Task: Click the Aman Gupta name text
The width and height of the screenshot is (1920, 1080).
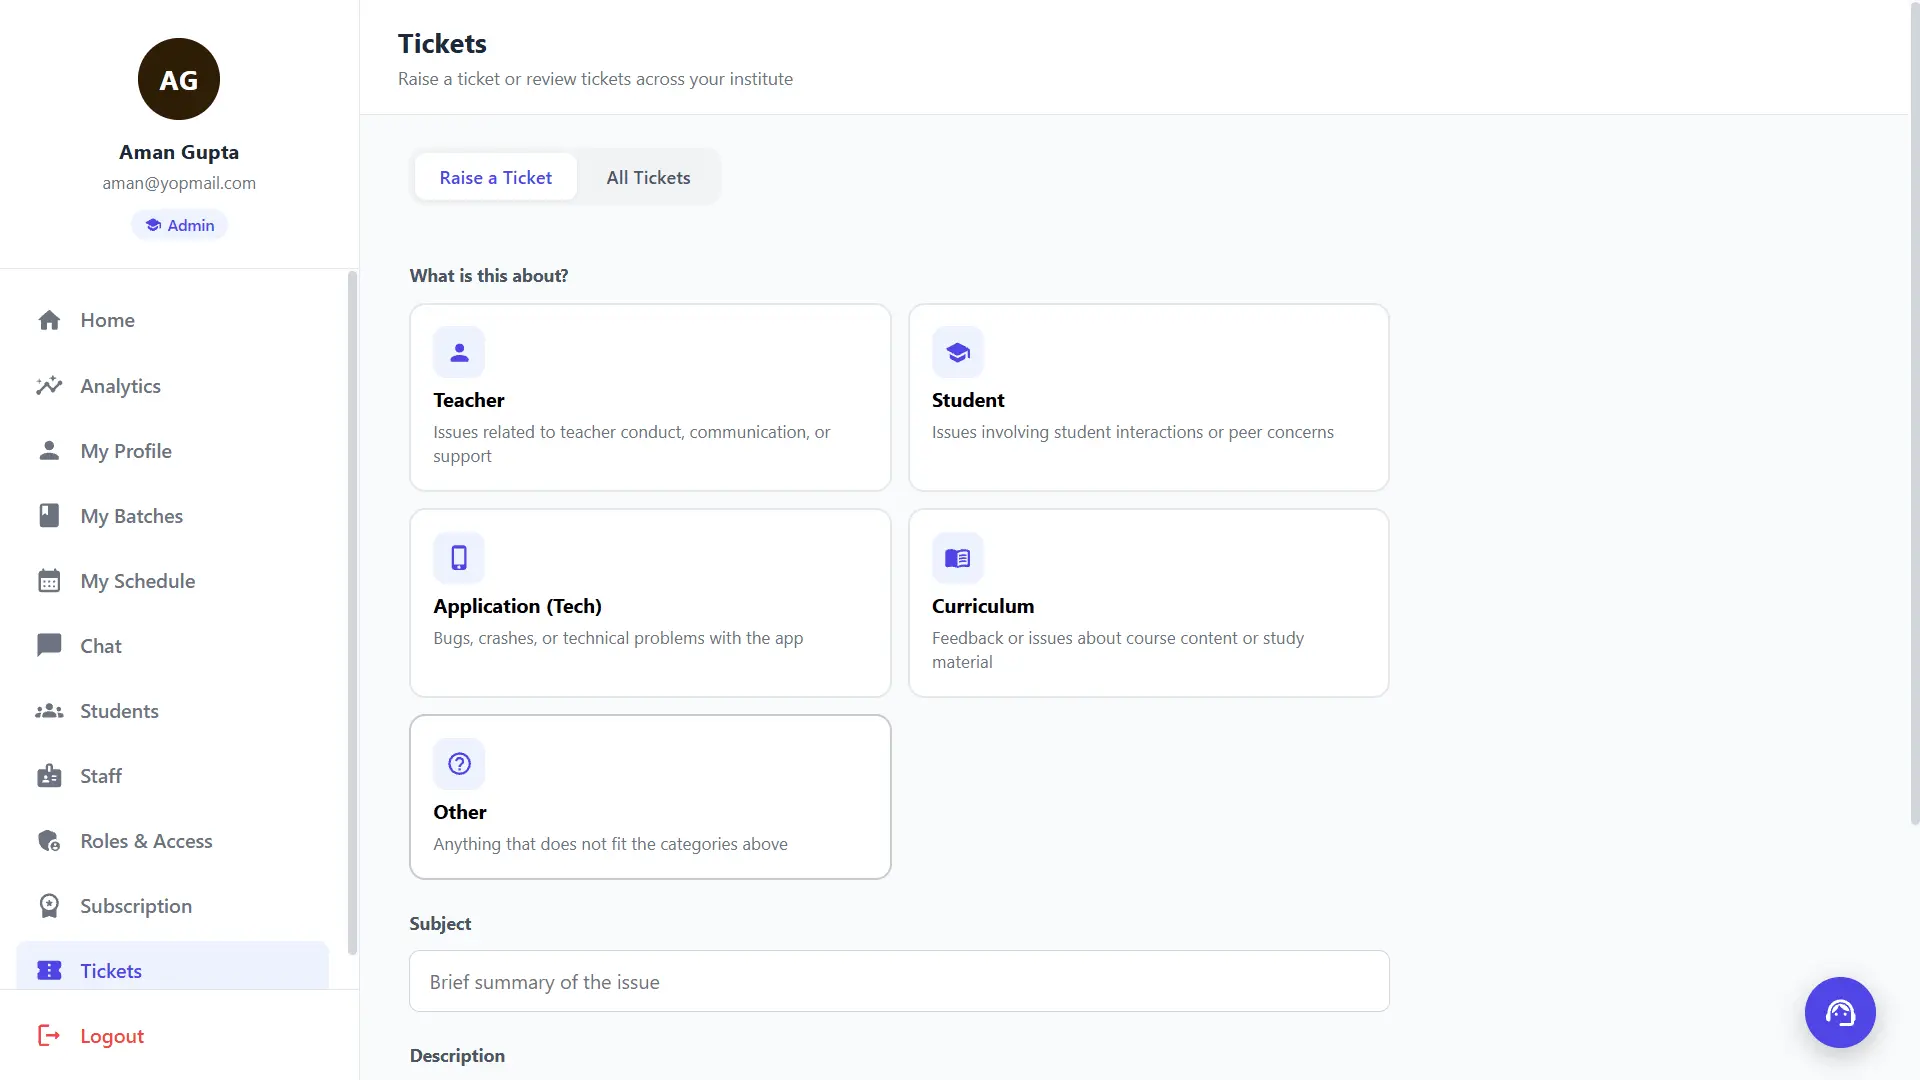Action: click(179, 152)
